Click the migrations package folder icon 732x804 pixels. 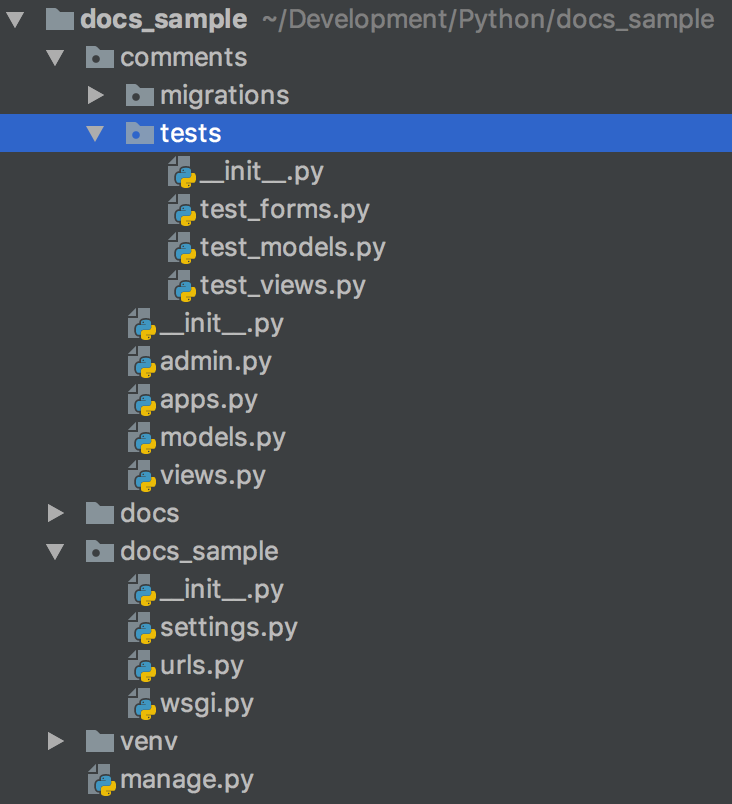pyautogui.click(x=139, y=95)
